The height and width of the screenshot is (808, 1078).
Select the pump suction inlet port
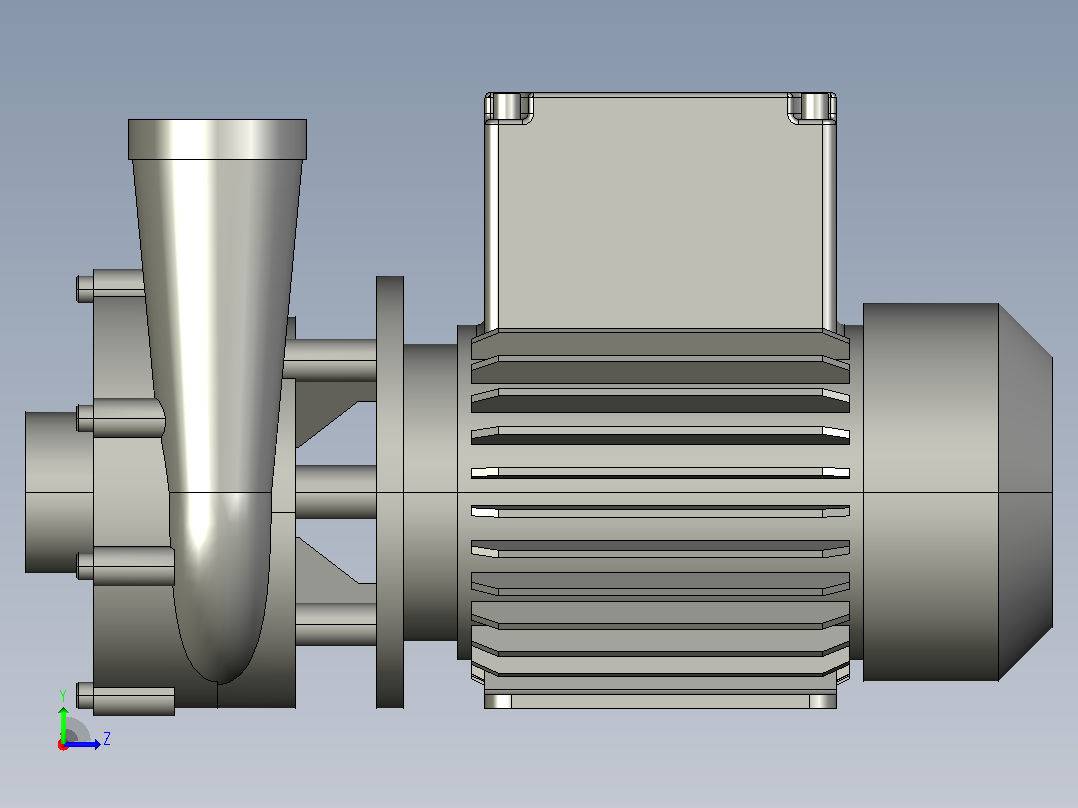(59, 492)
